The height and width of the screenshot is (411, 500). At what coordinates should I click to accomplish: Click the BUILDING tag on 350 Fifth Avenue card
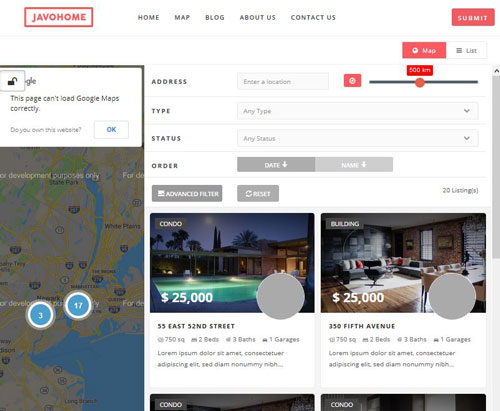tap(345, 224)
